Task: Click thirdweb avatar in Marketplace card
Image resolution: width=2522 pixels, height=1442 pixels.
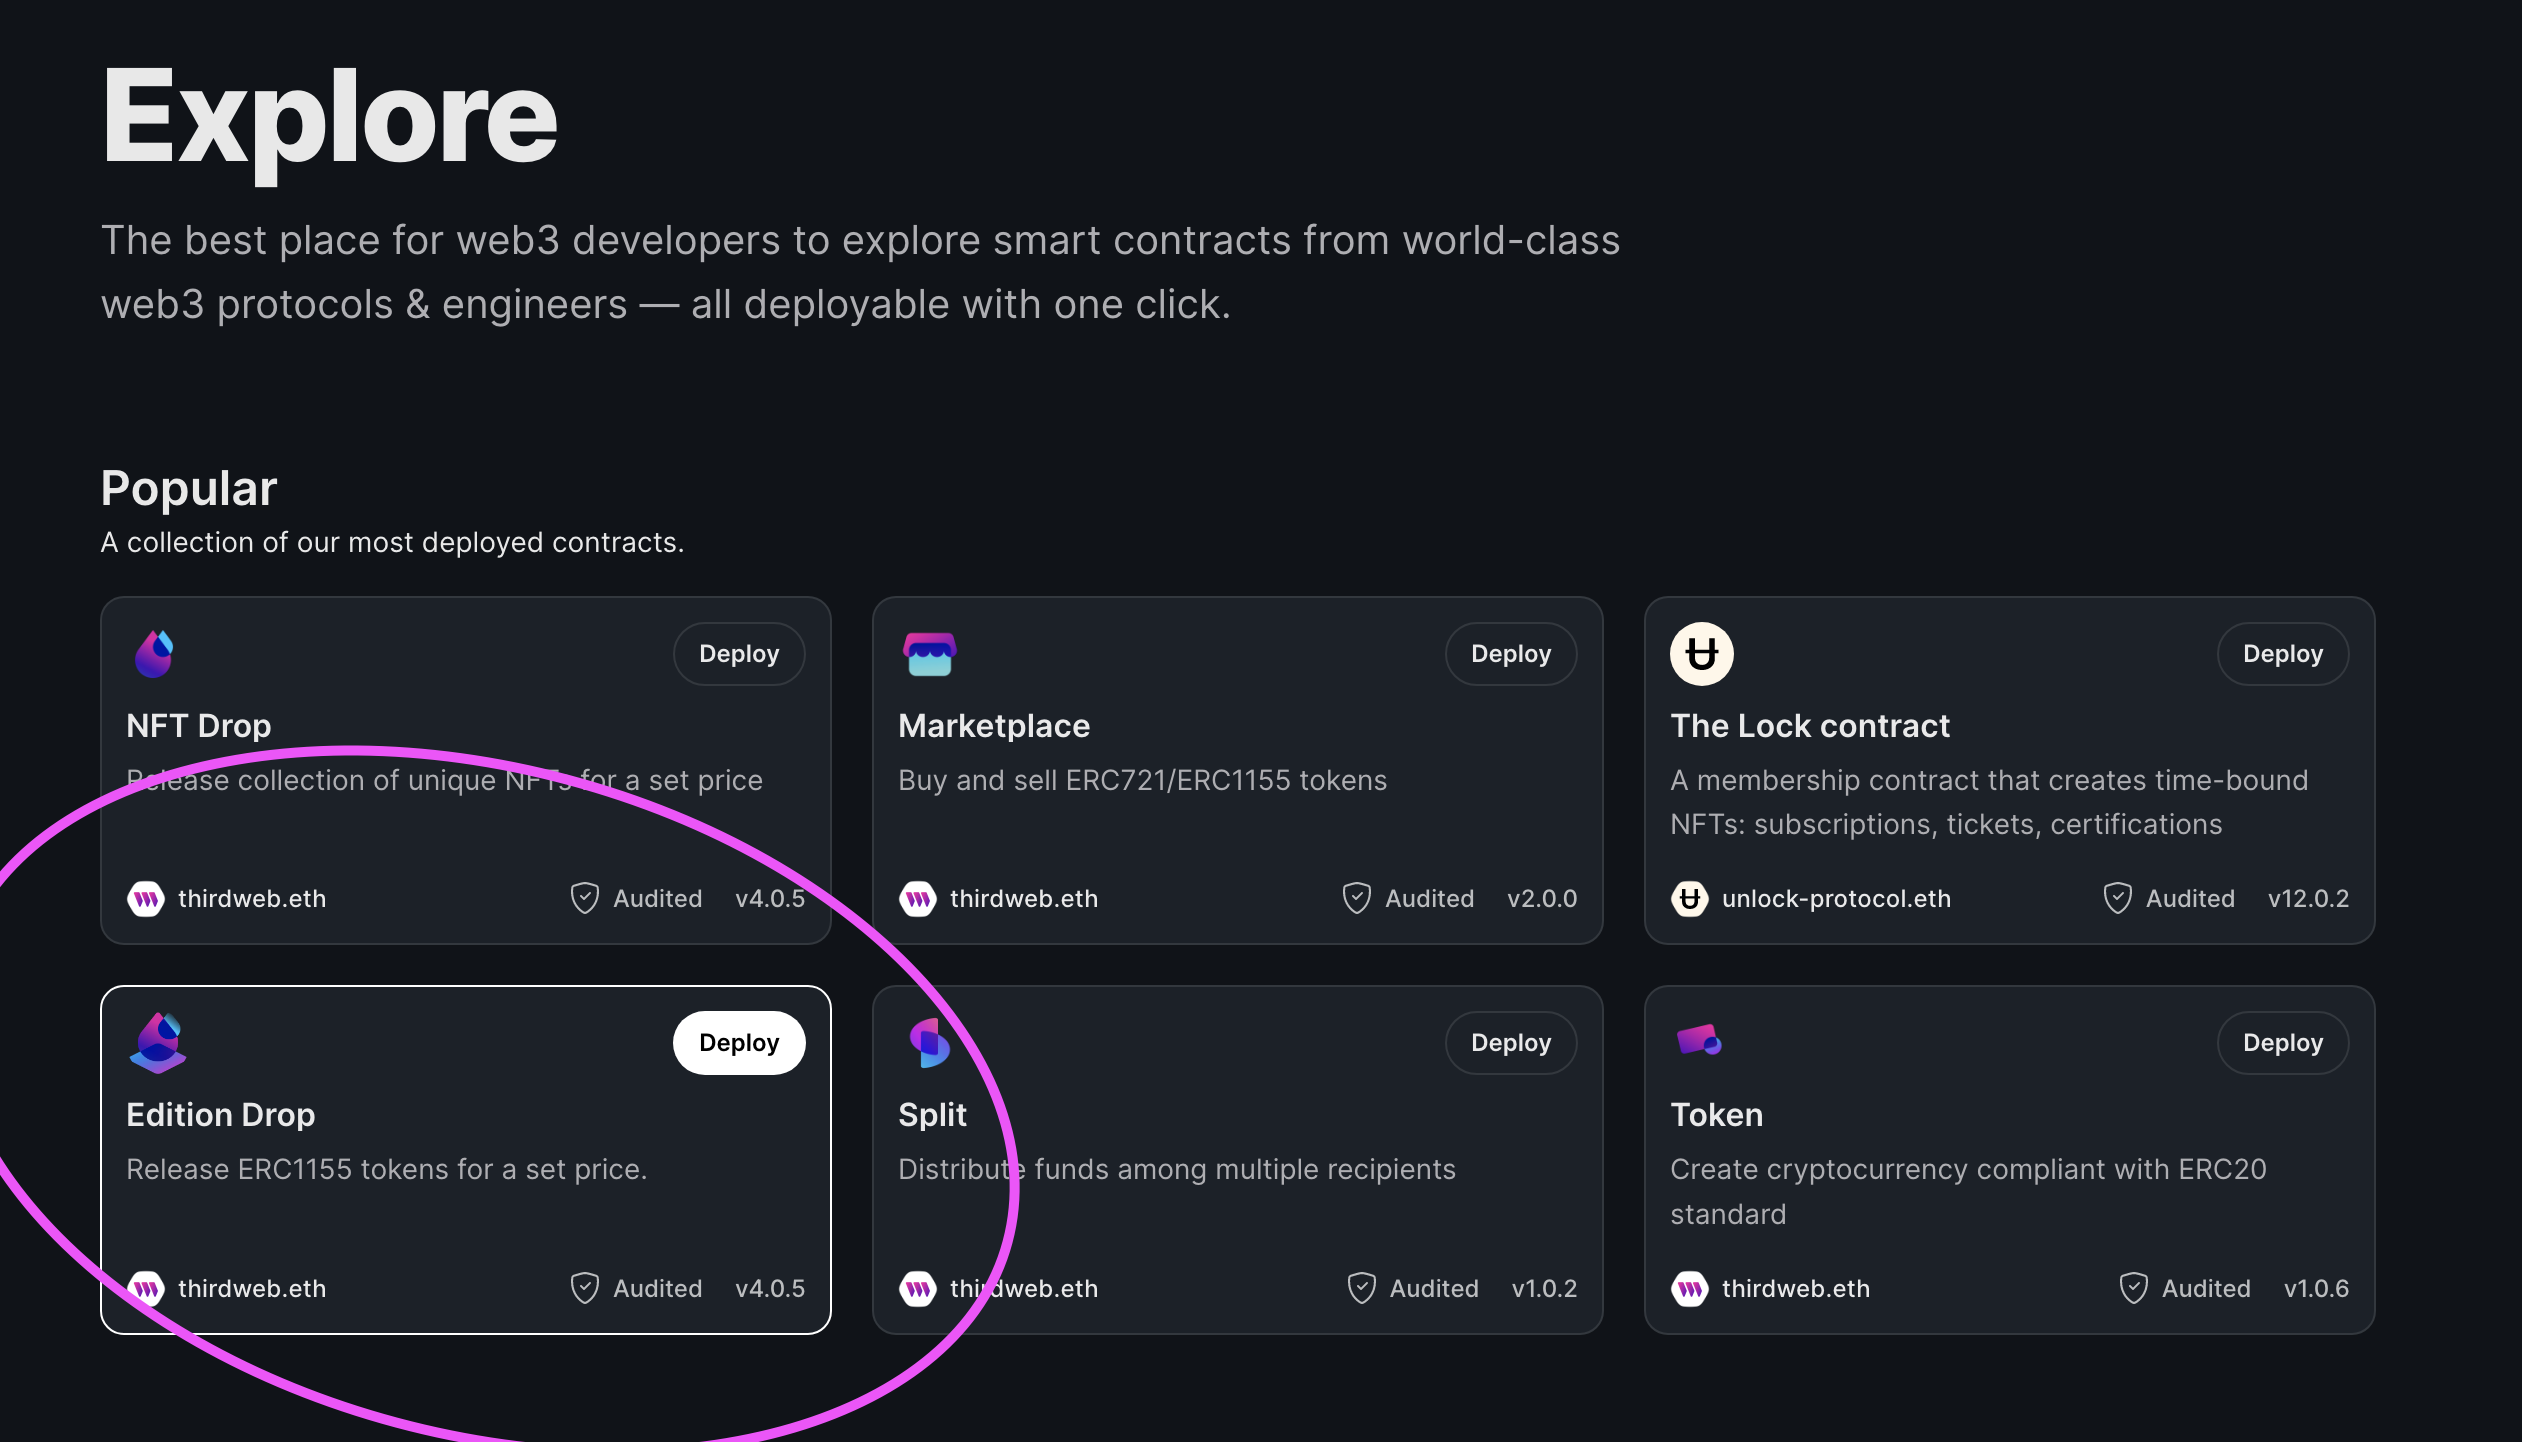Action: tap(918, 899)
